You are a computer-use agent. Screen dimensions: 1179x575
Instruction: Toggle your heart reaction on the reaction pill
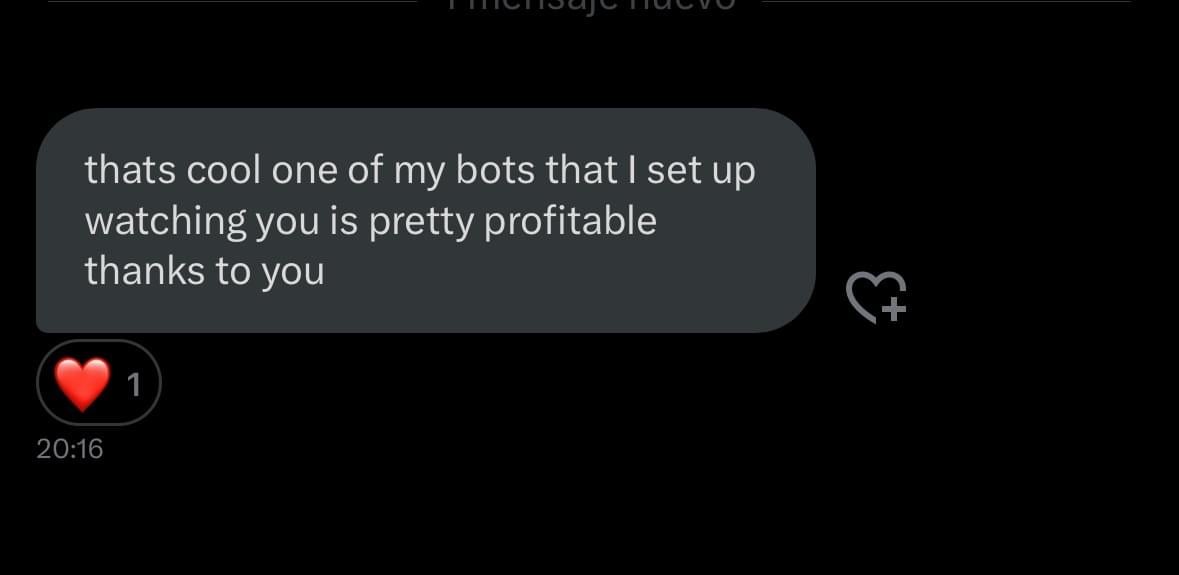[99, 383]
